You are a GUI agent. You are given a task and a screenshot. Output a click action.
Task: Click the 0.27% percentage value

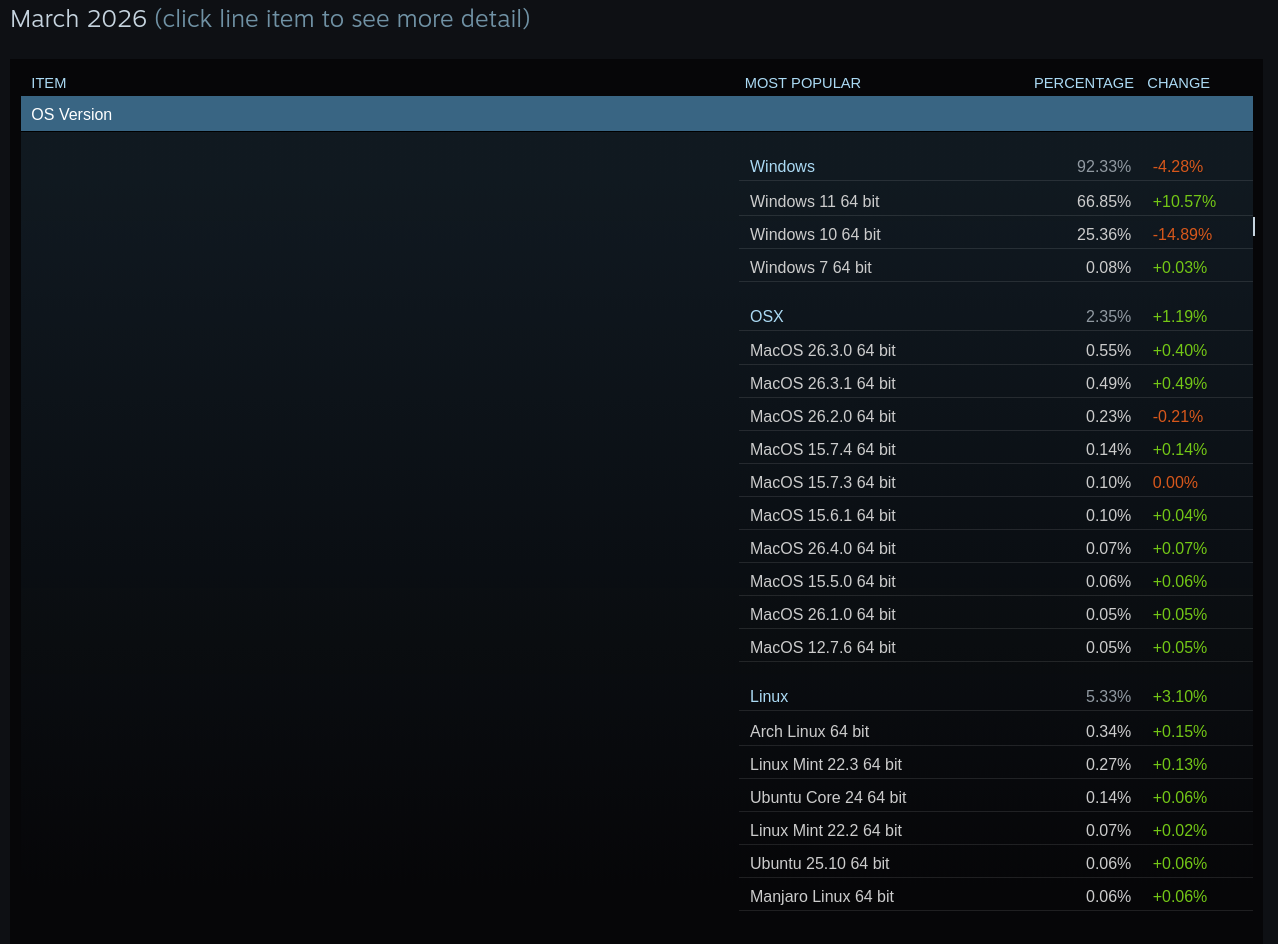point(1108,764)
